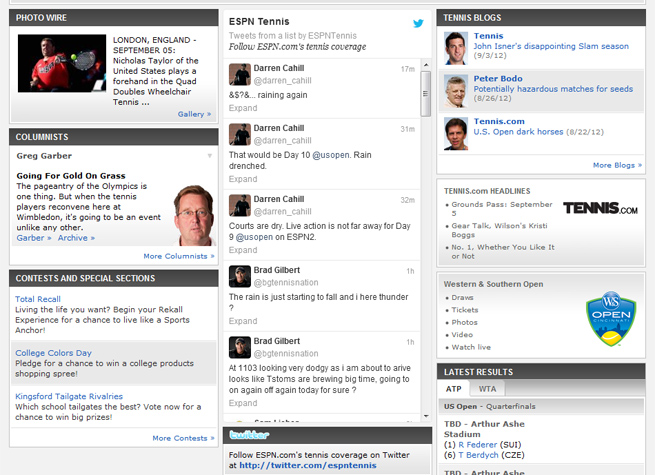Open the Kingsford Tailgate Rivalries link
Viewport: 655px width, 475px height.
(69, 396)
